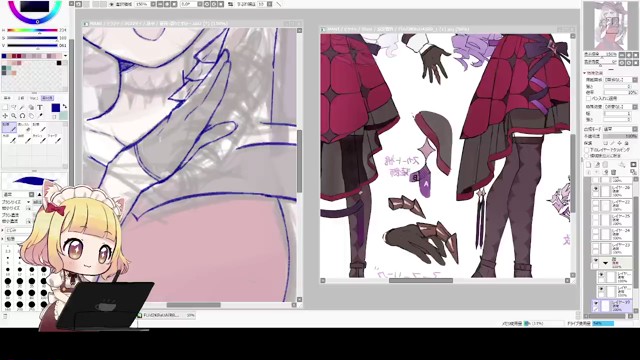Select the shape tool icon
640x360 pixels.
click(31, 107)
